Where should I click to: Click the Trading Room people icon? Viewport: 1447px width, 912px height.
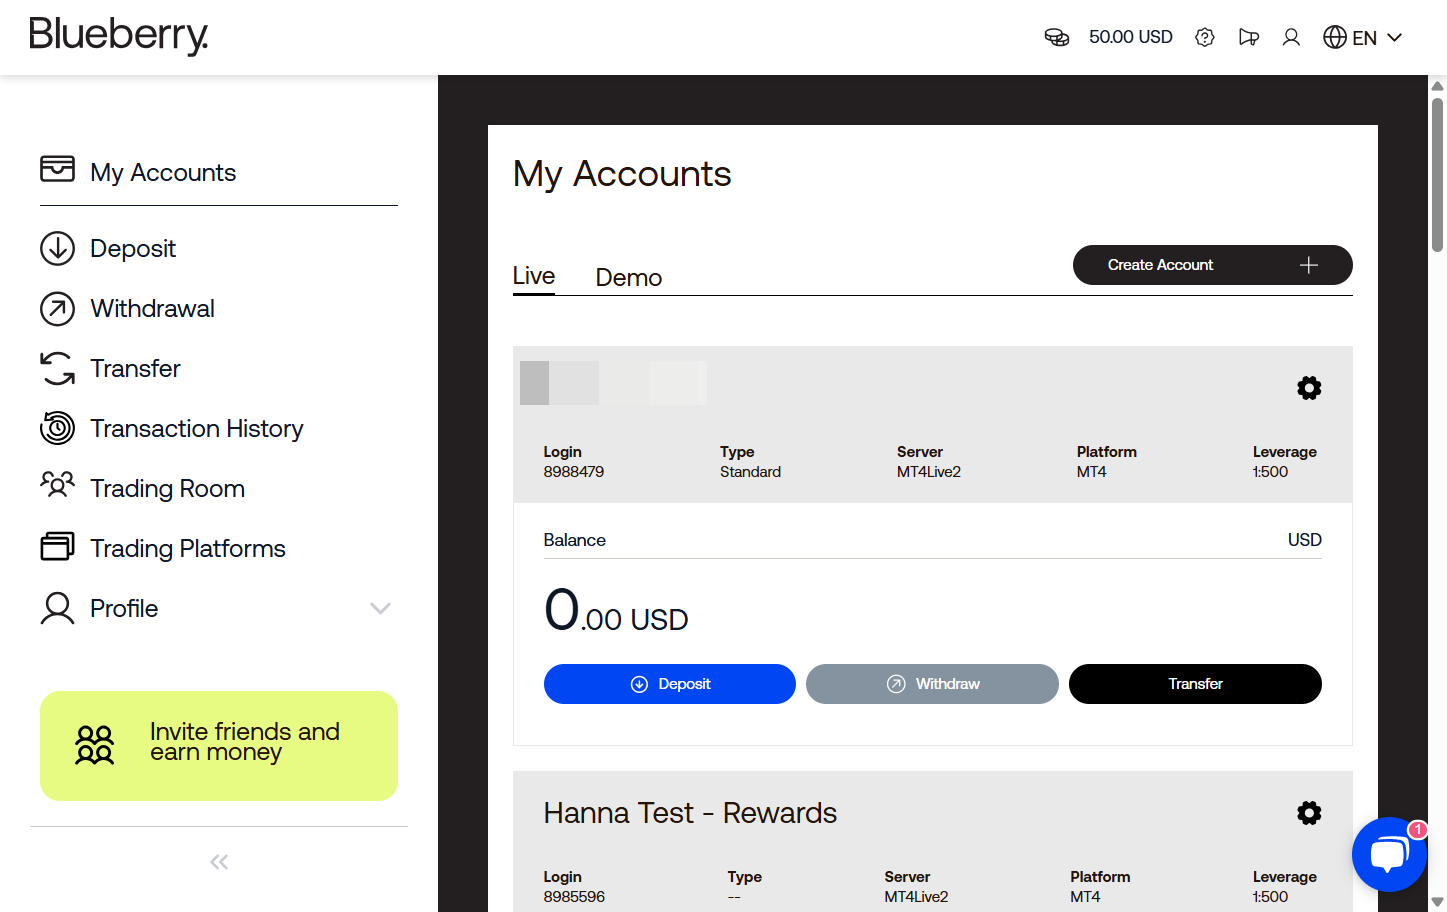pos(57,486)
